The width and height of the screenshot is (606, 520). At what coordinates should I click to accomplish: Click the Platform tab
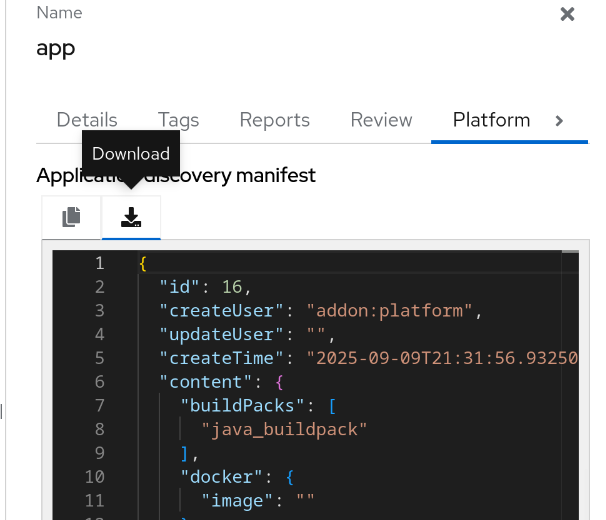click(x=491, y=120)
